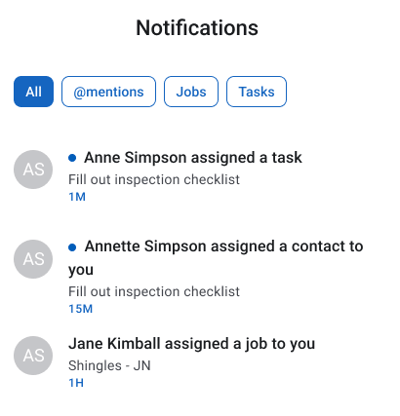Click the 1H timestamp
This screenshot has width=400, height=416.
pos(76,383)
